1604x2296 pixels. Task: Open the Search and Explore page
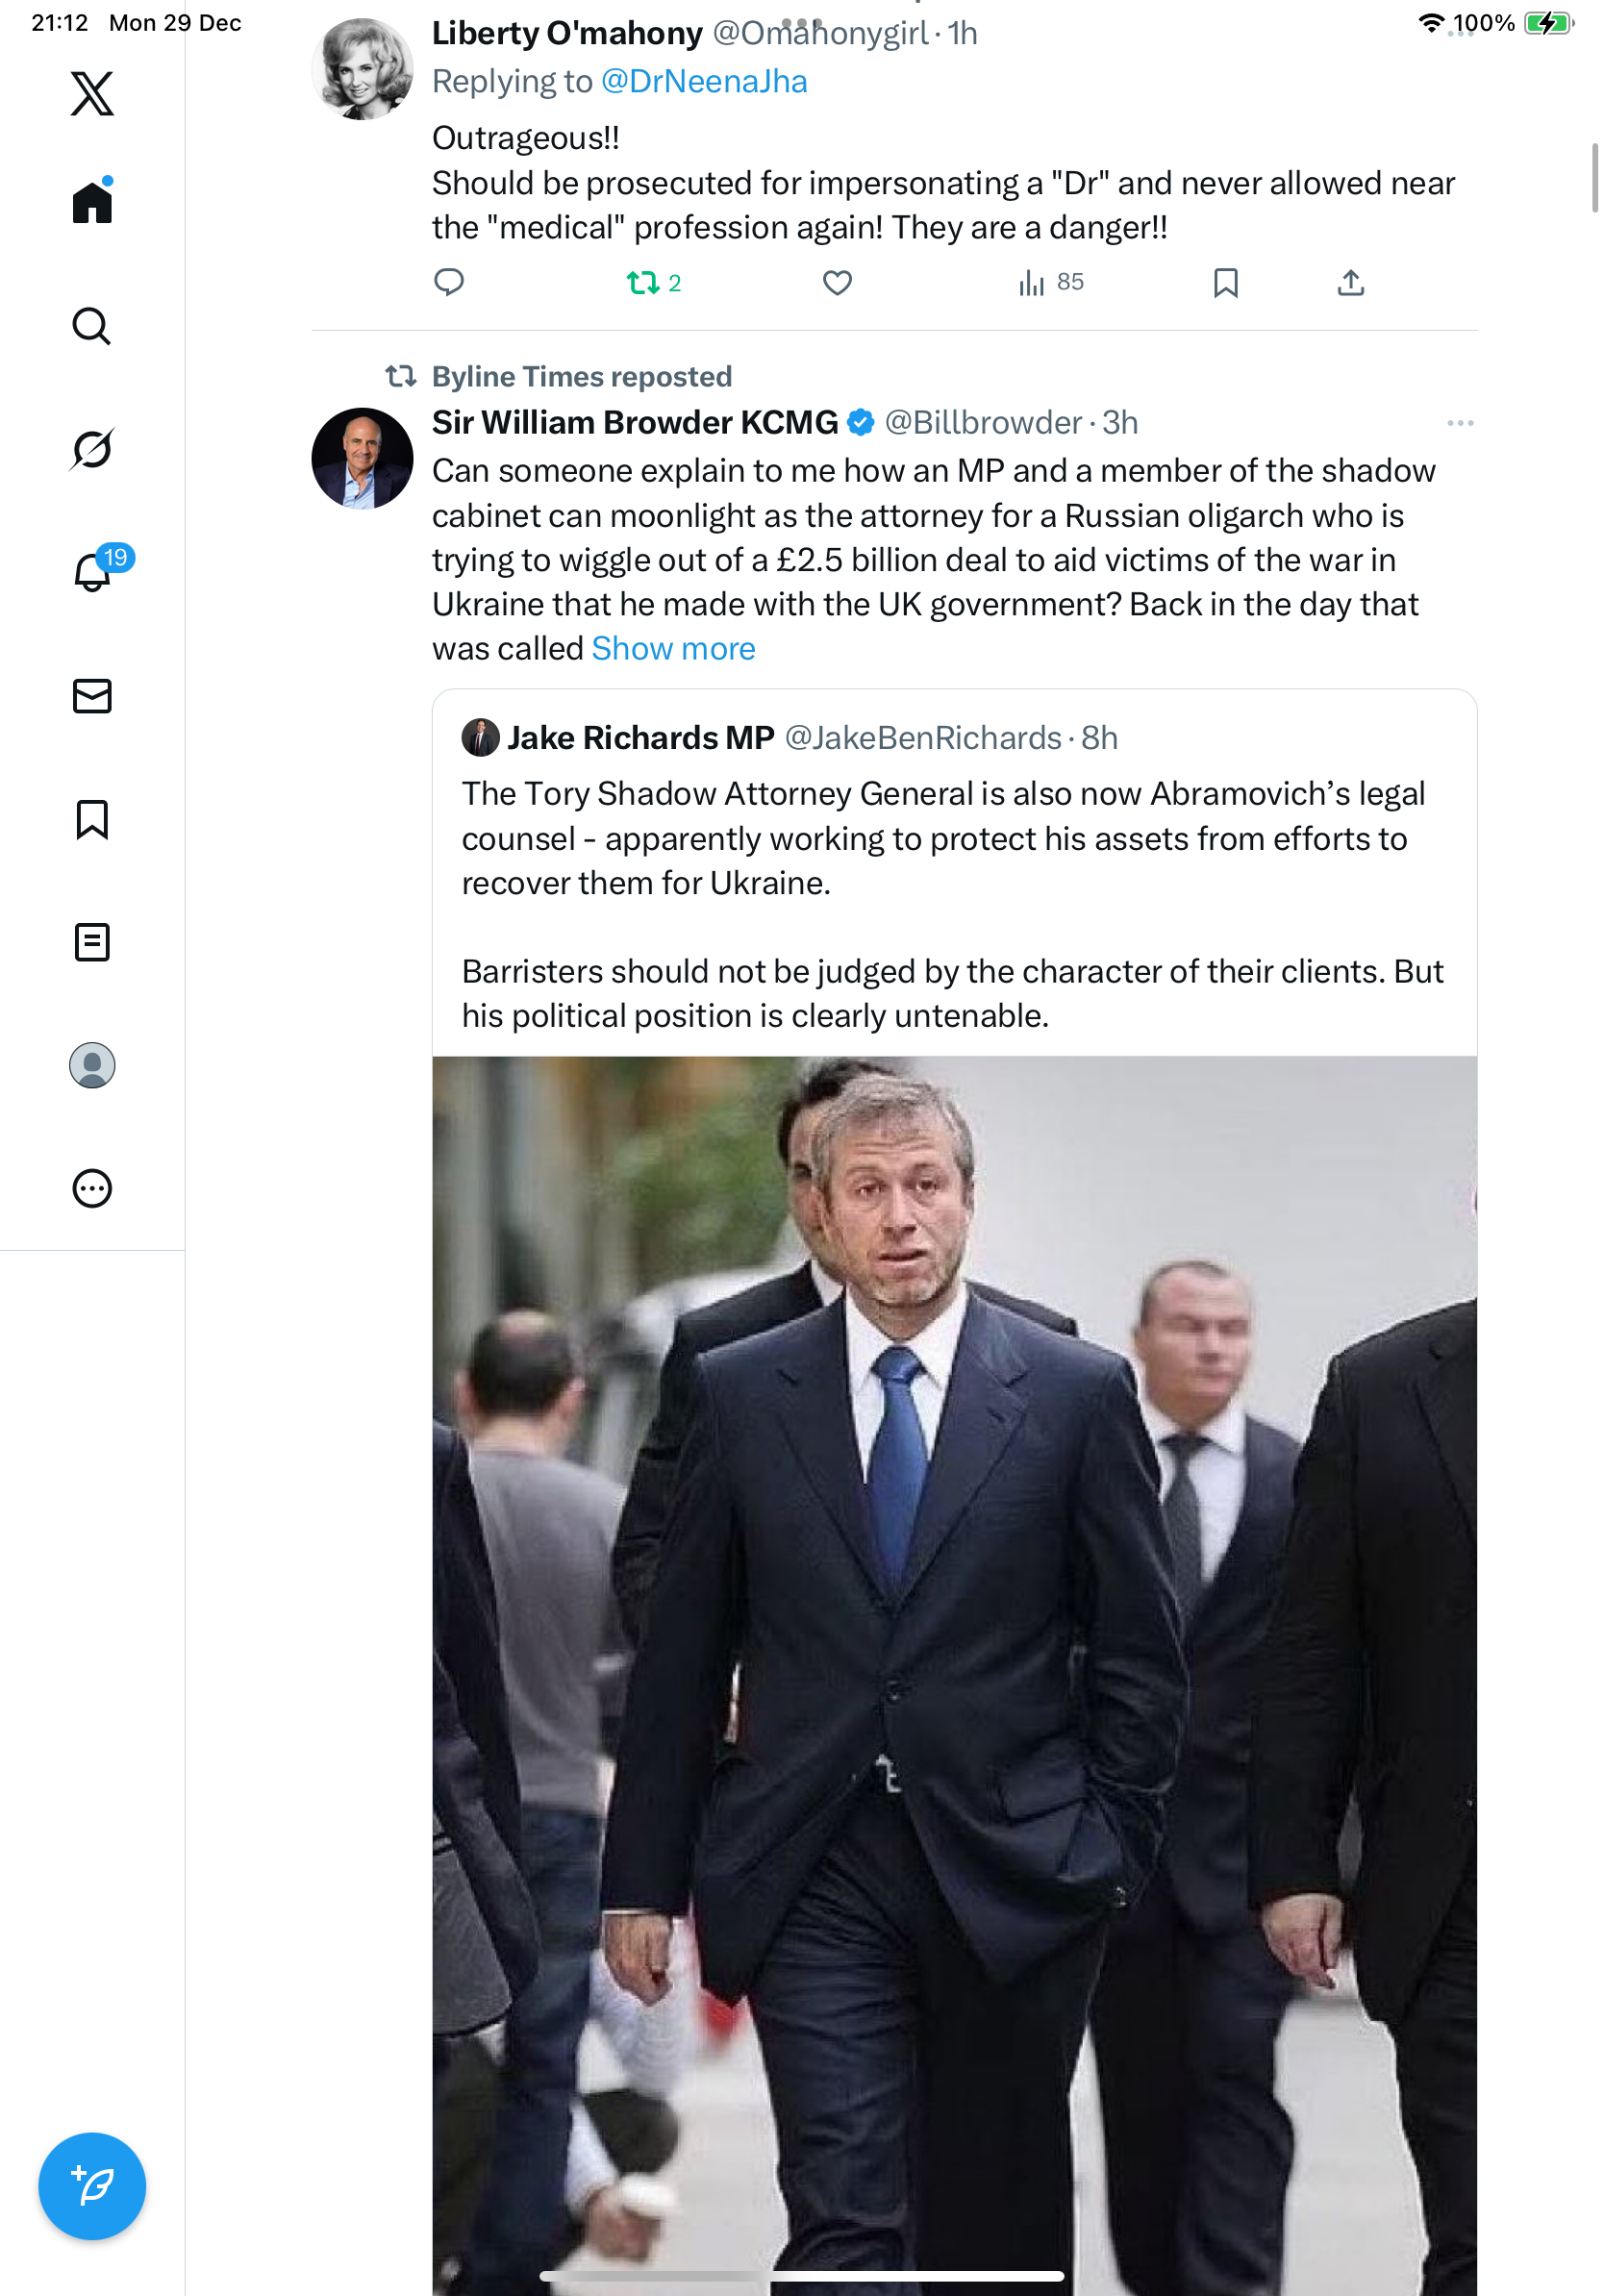pyautogui.click(x=92, y=326)
